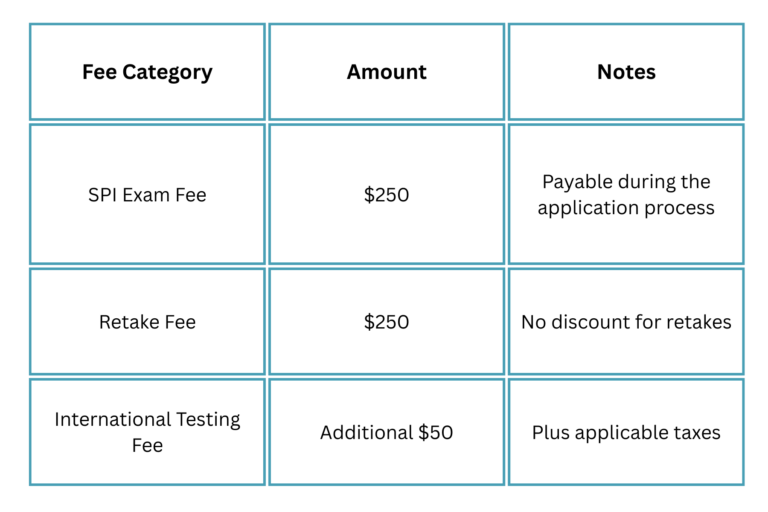
Task: Select the Notes column header
Action: [x=626, y=72]
